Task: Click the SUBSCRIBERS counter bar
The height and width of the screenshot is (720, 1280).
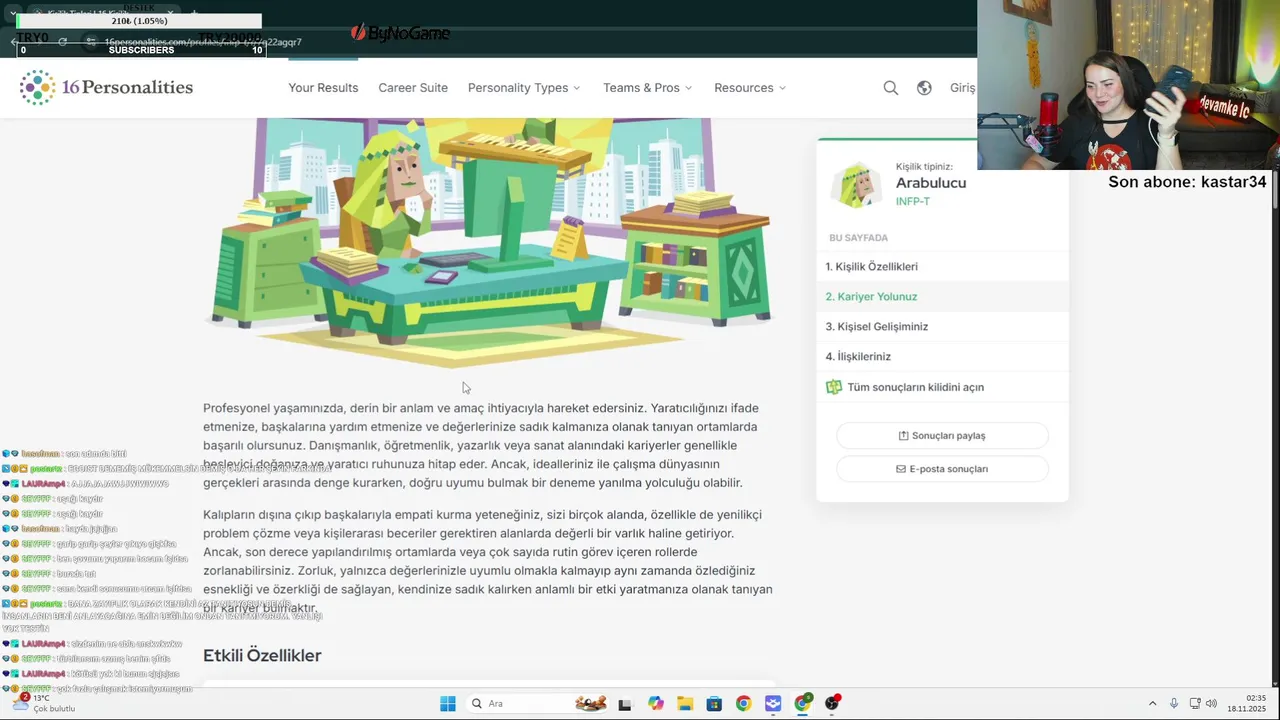Action: (141, 50)
